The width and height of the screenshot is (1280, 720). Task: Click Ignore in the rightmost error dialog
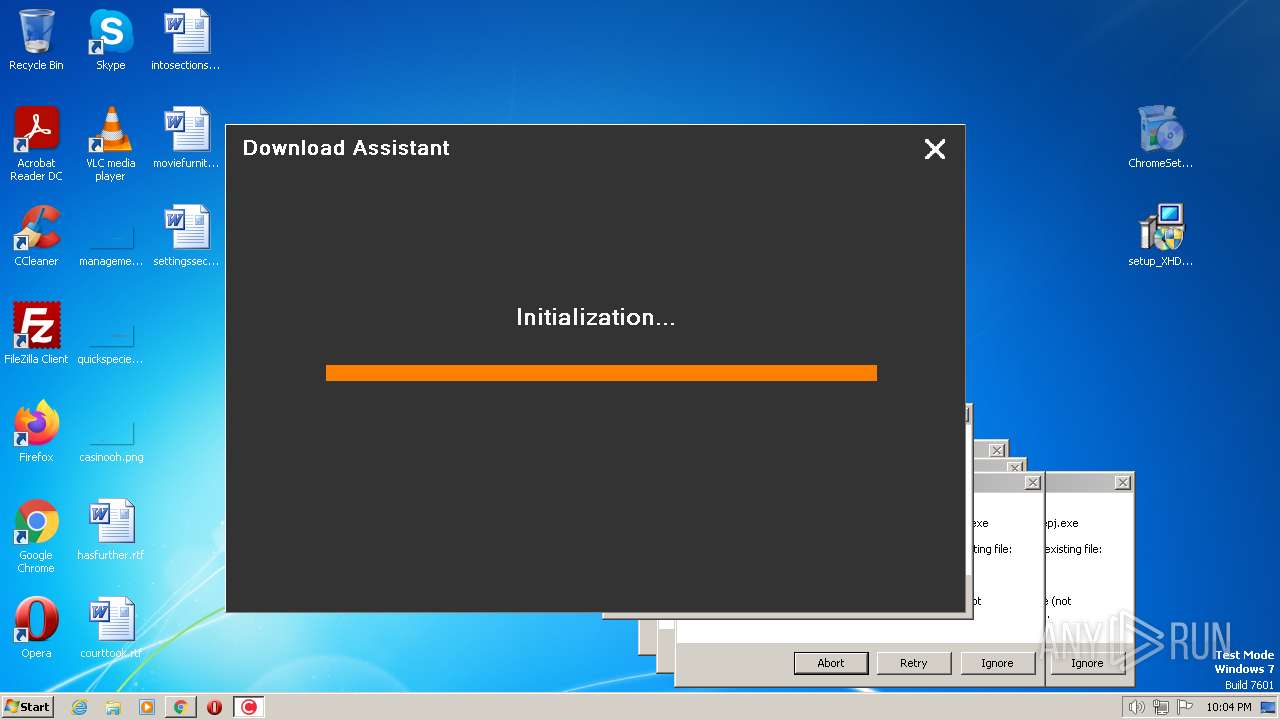(1087, 663)
